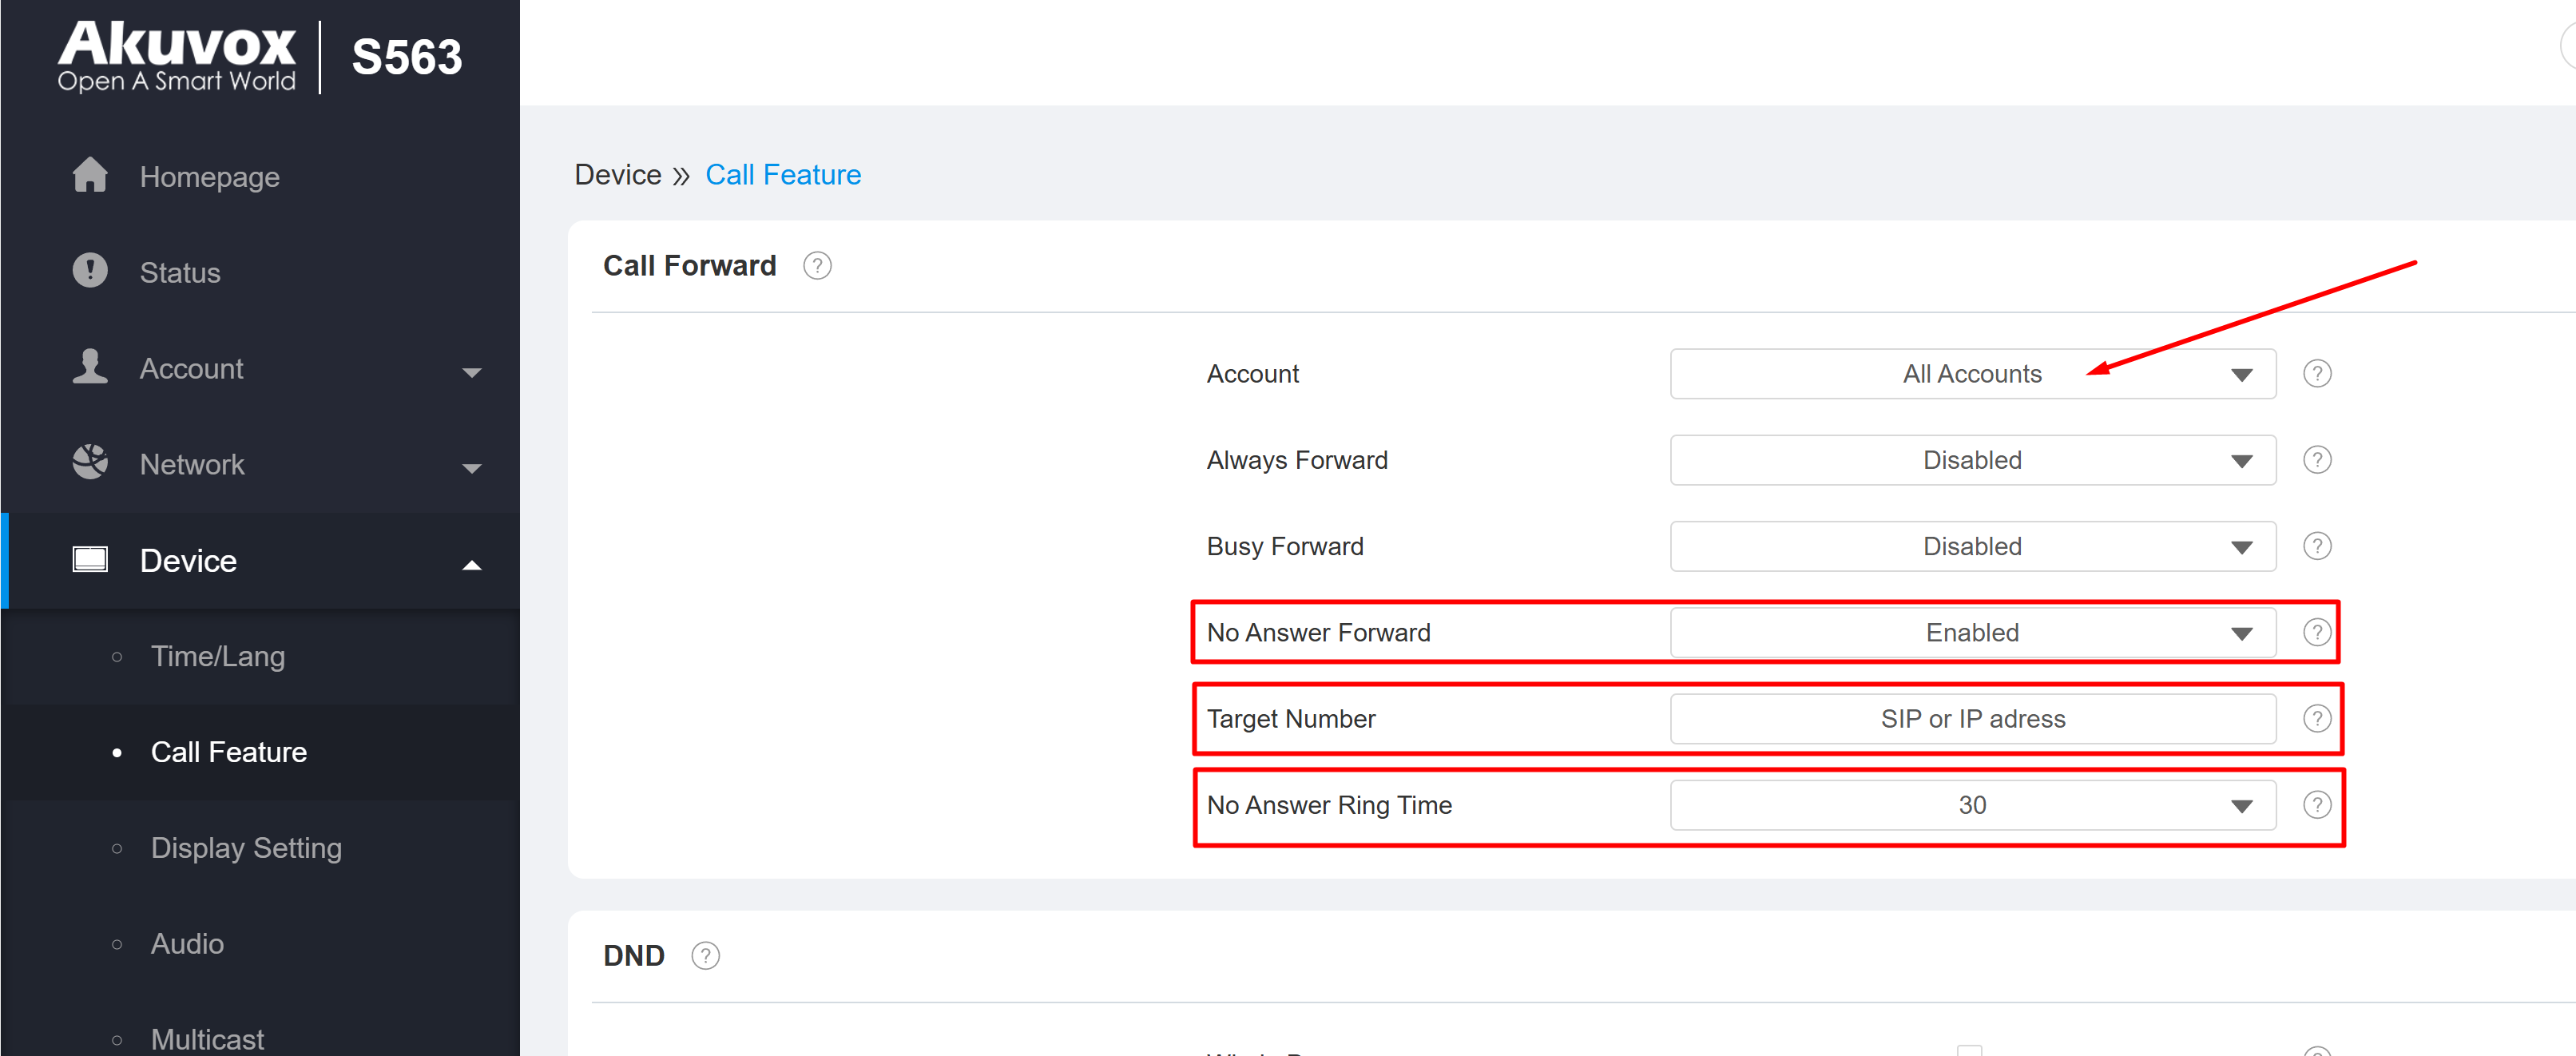Click the Busy Forward label
This screenshot has height=1056, width=2576.
(1285, 546)
